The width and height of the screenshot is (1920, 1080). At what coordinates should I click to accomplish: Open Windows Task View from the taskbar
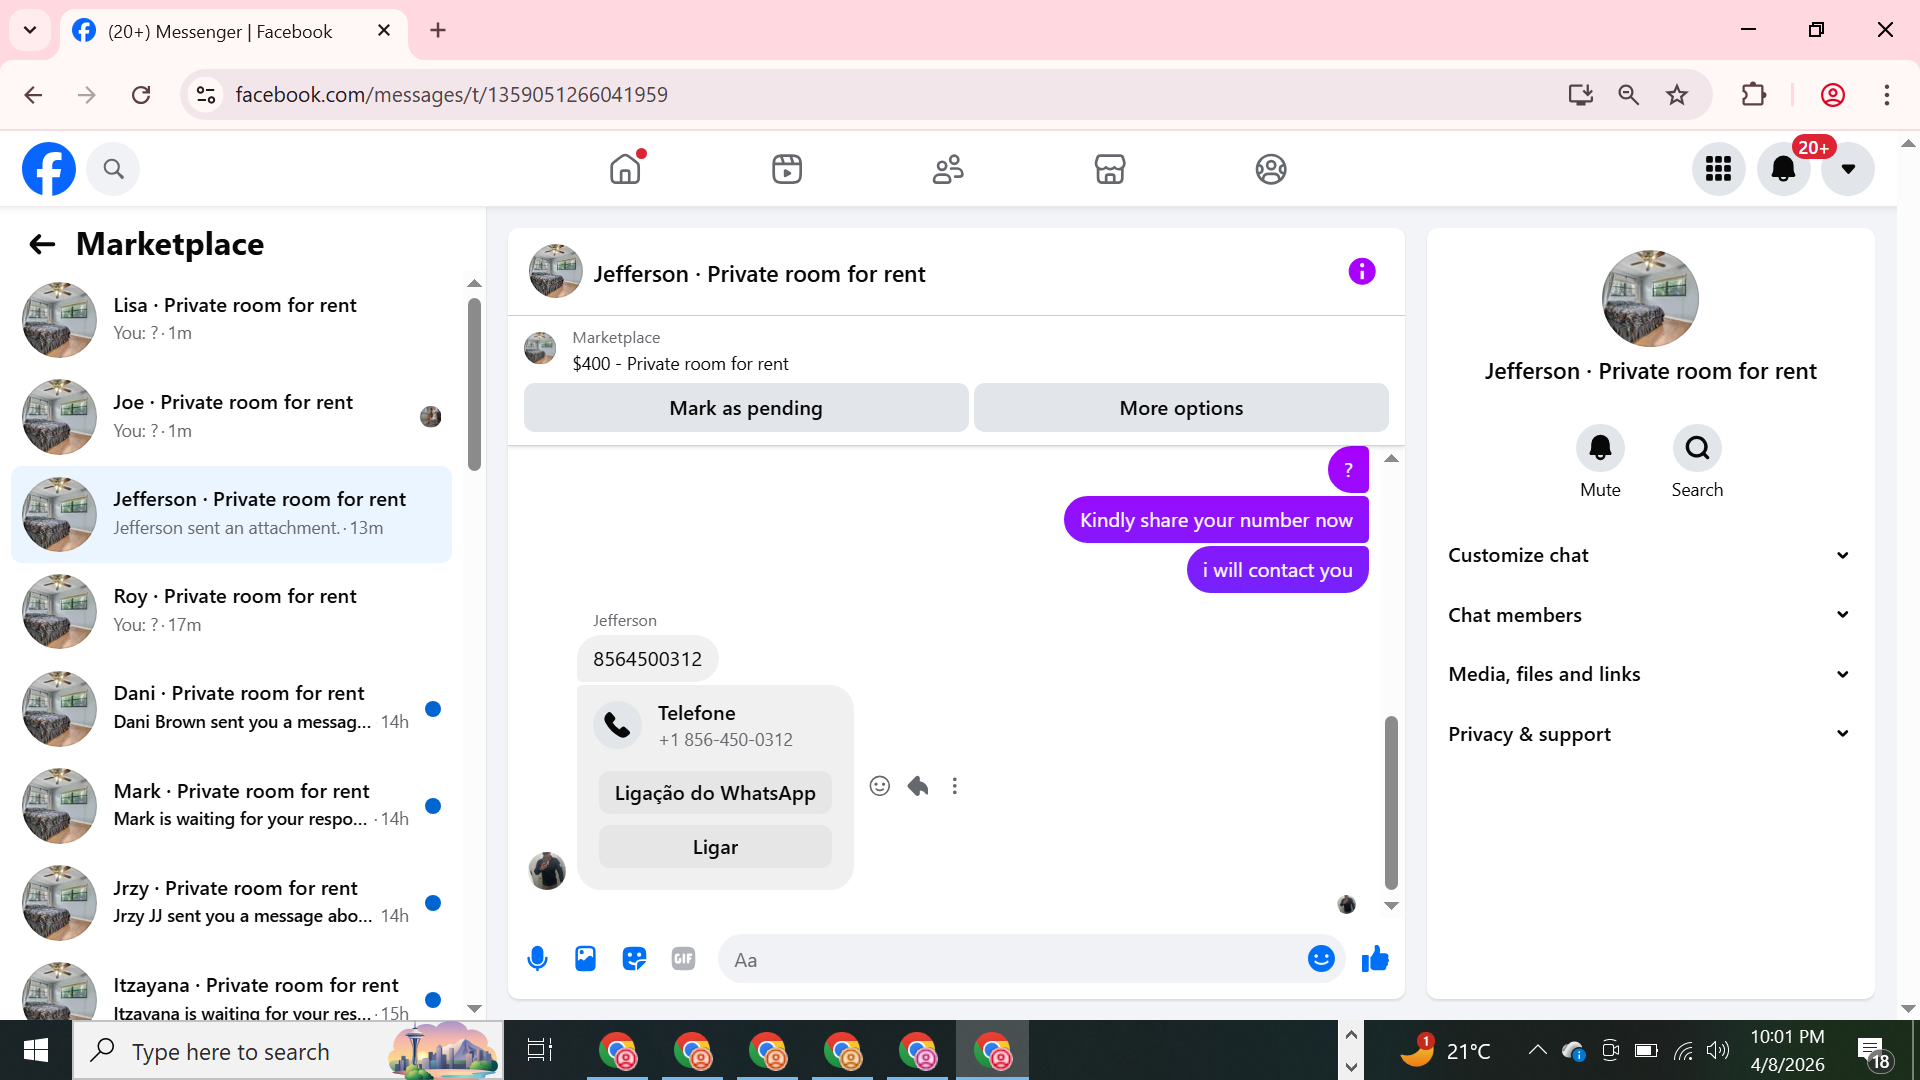tap(539, 1051)
